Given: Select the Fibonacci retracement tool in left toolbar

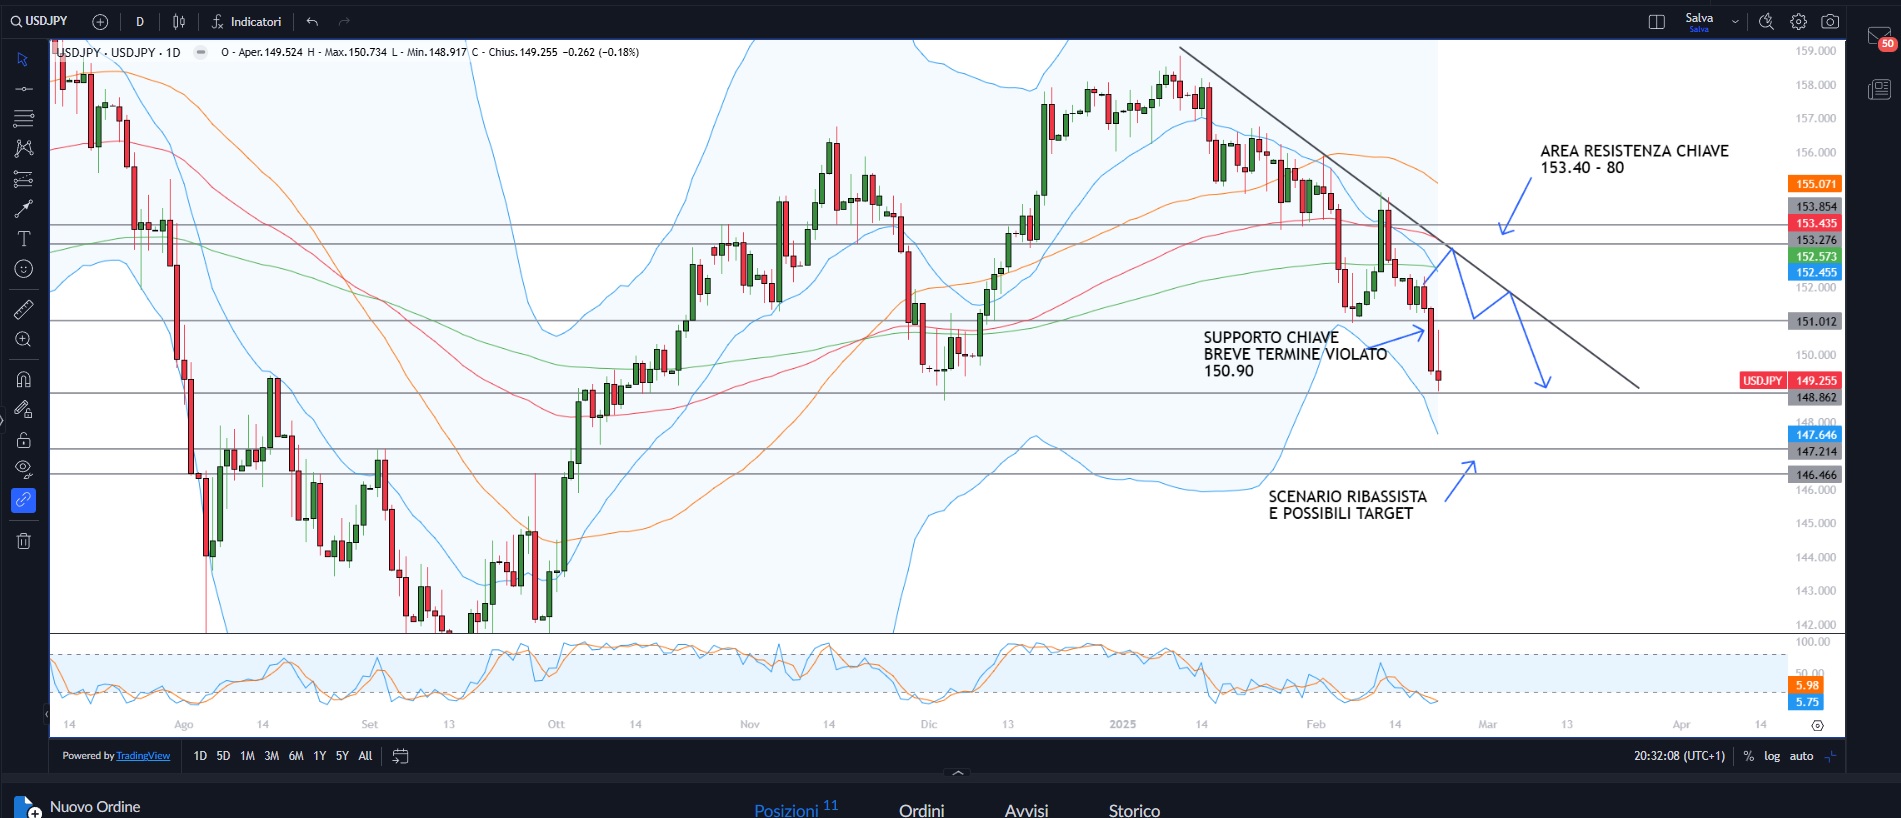Looking at the screenshot, I should click(23, 119).
